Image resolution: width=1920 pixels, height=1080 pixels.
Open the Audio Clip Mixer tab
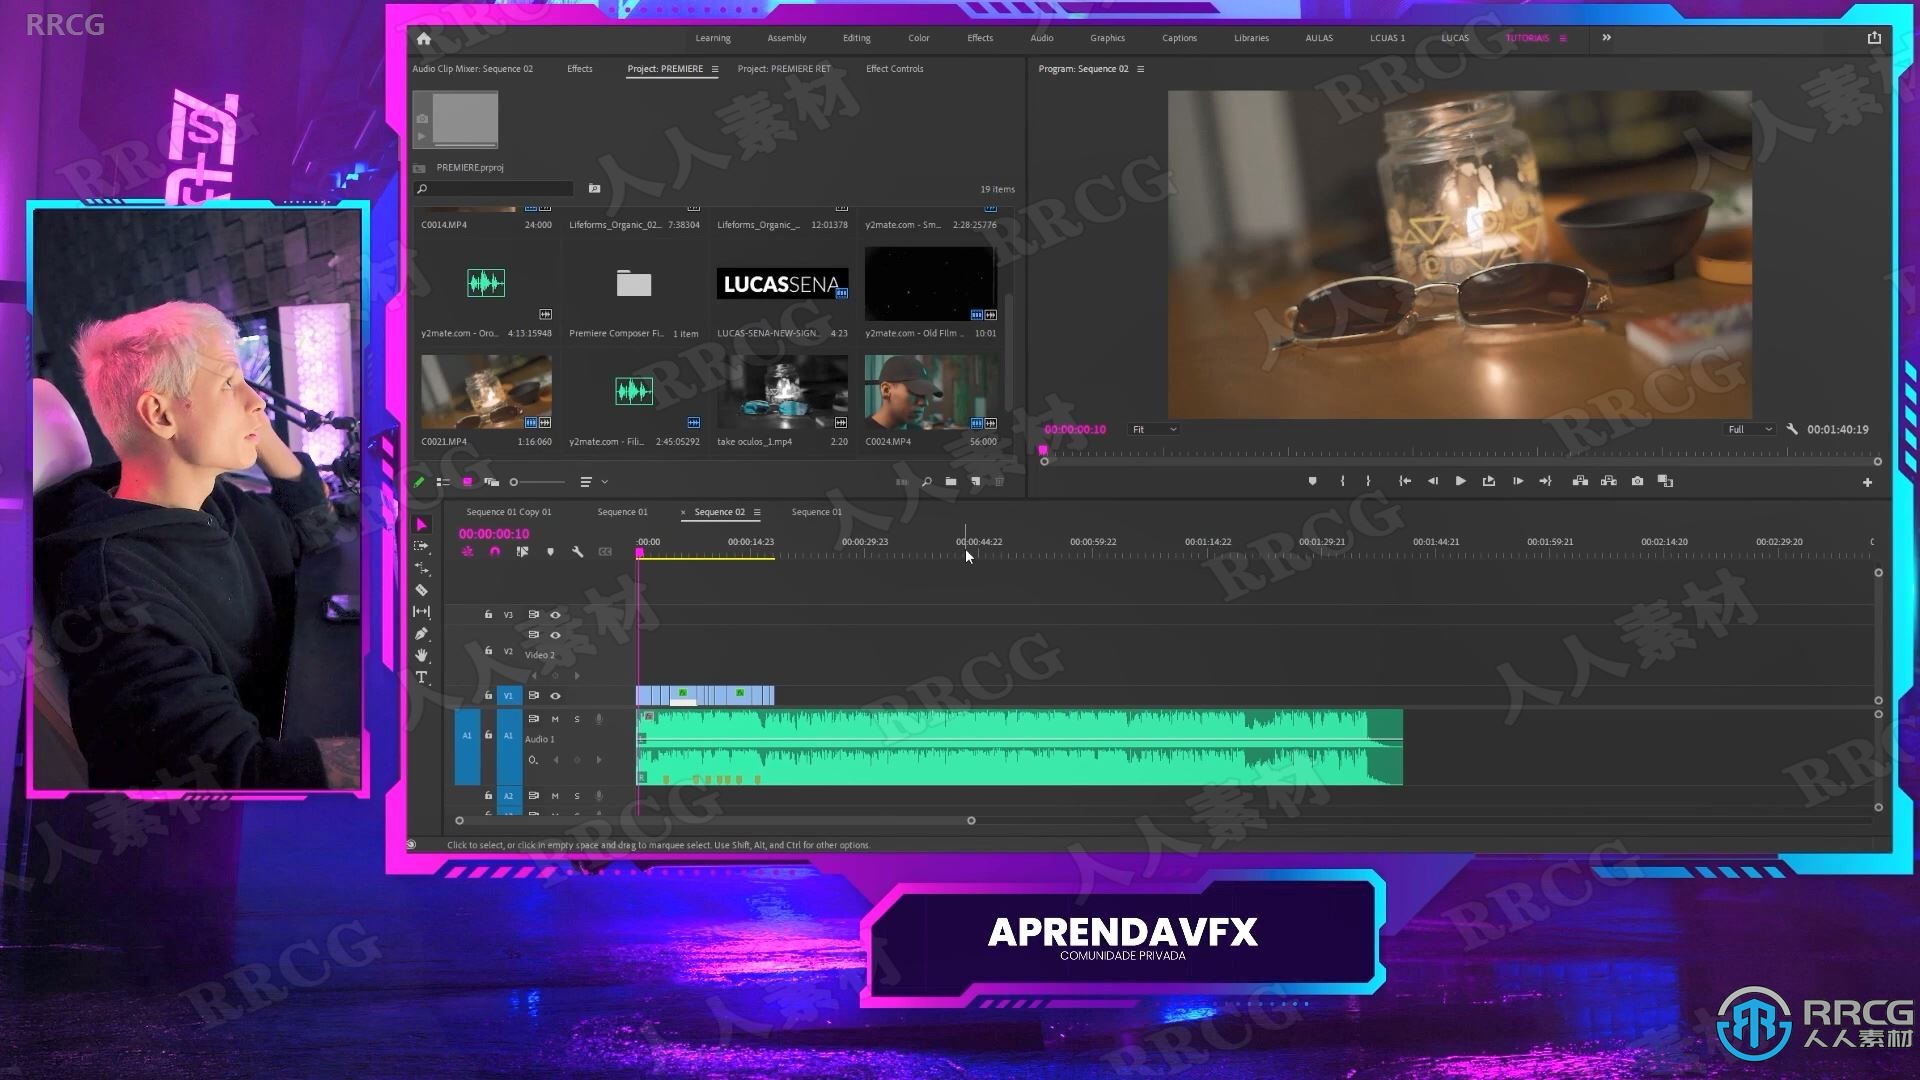472,69
